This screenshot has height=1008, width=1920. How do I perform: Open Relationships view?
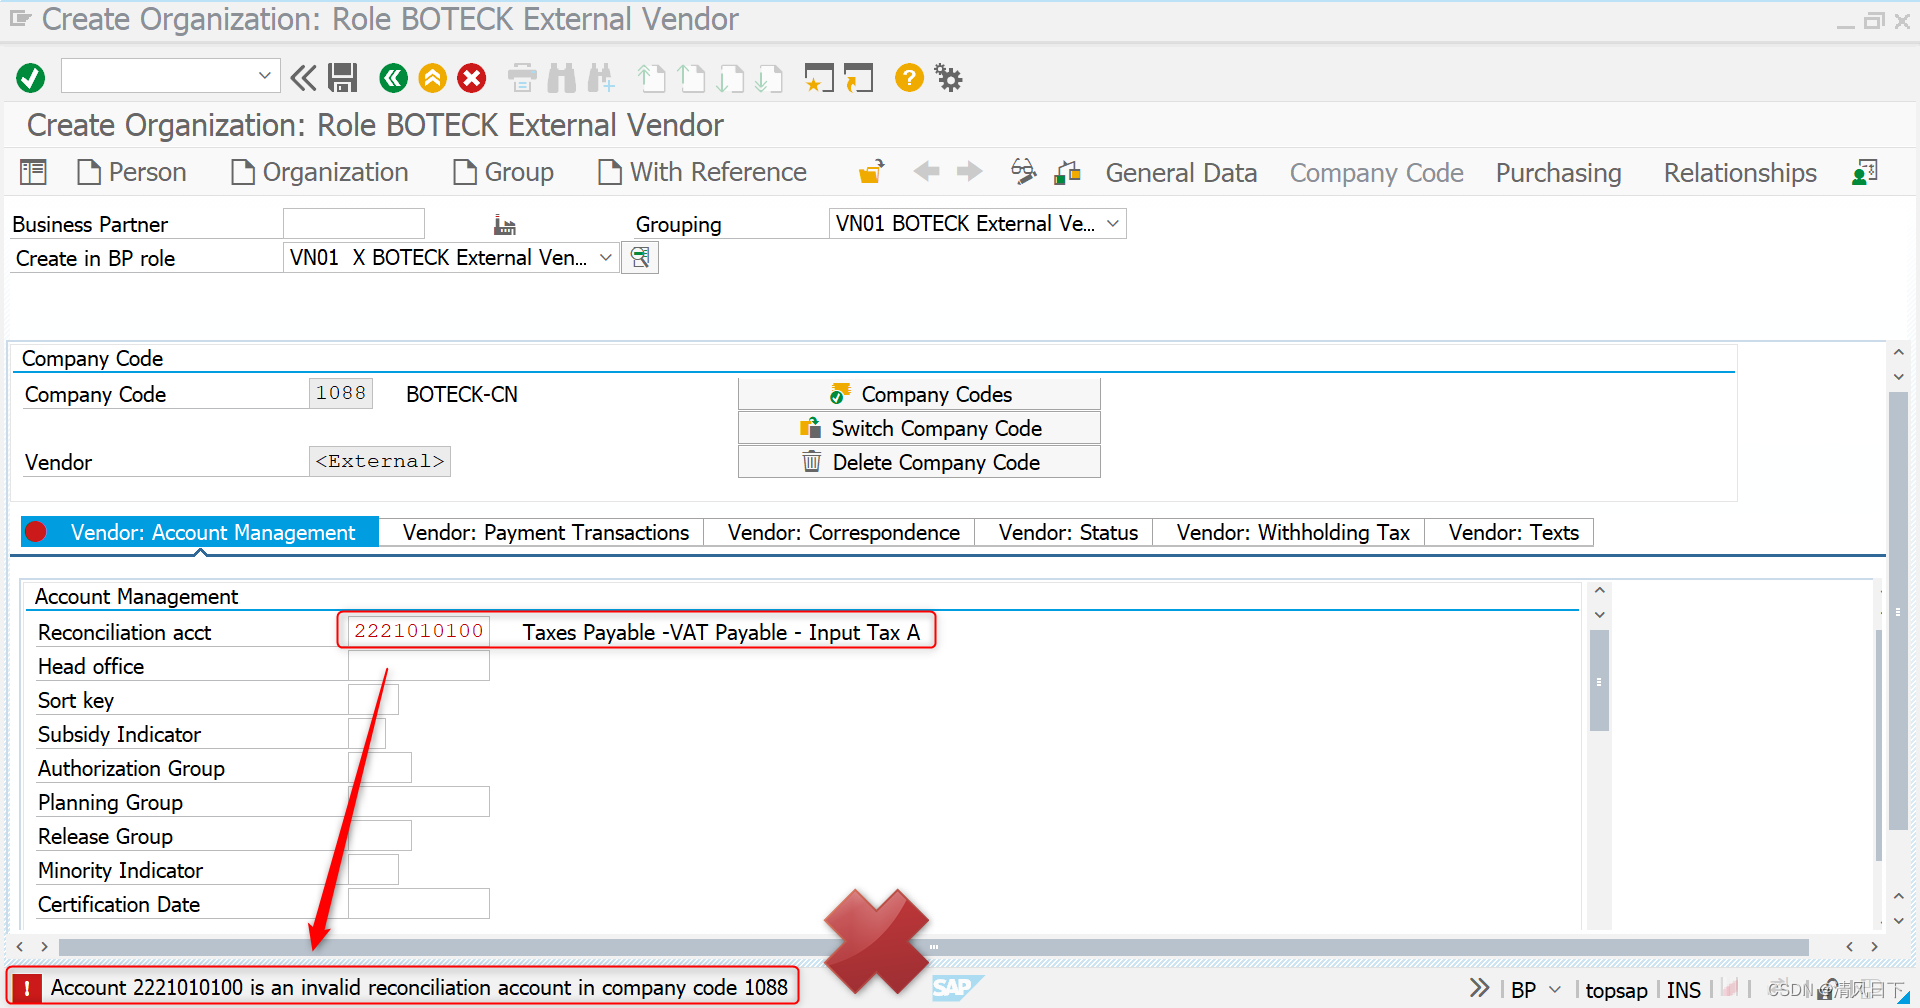coord(1740,173)
